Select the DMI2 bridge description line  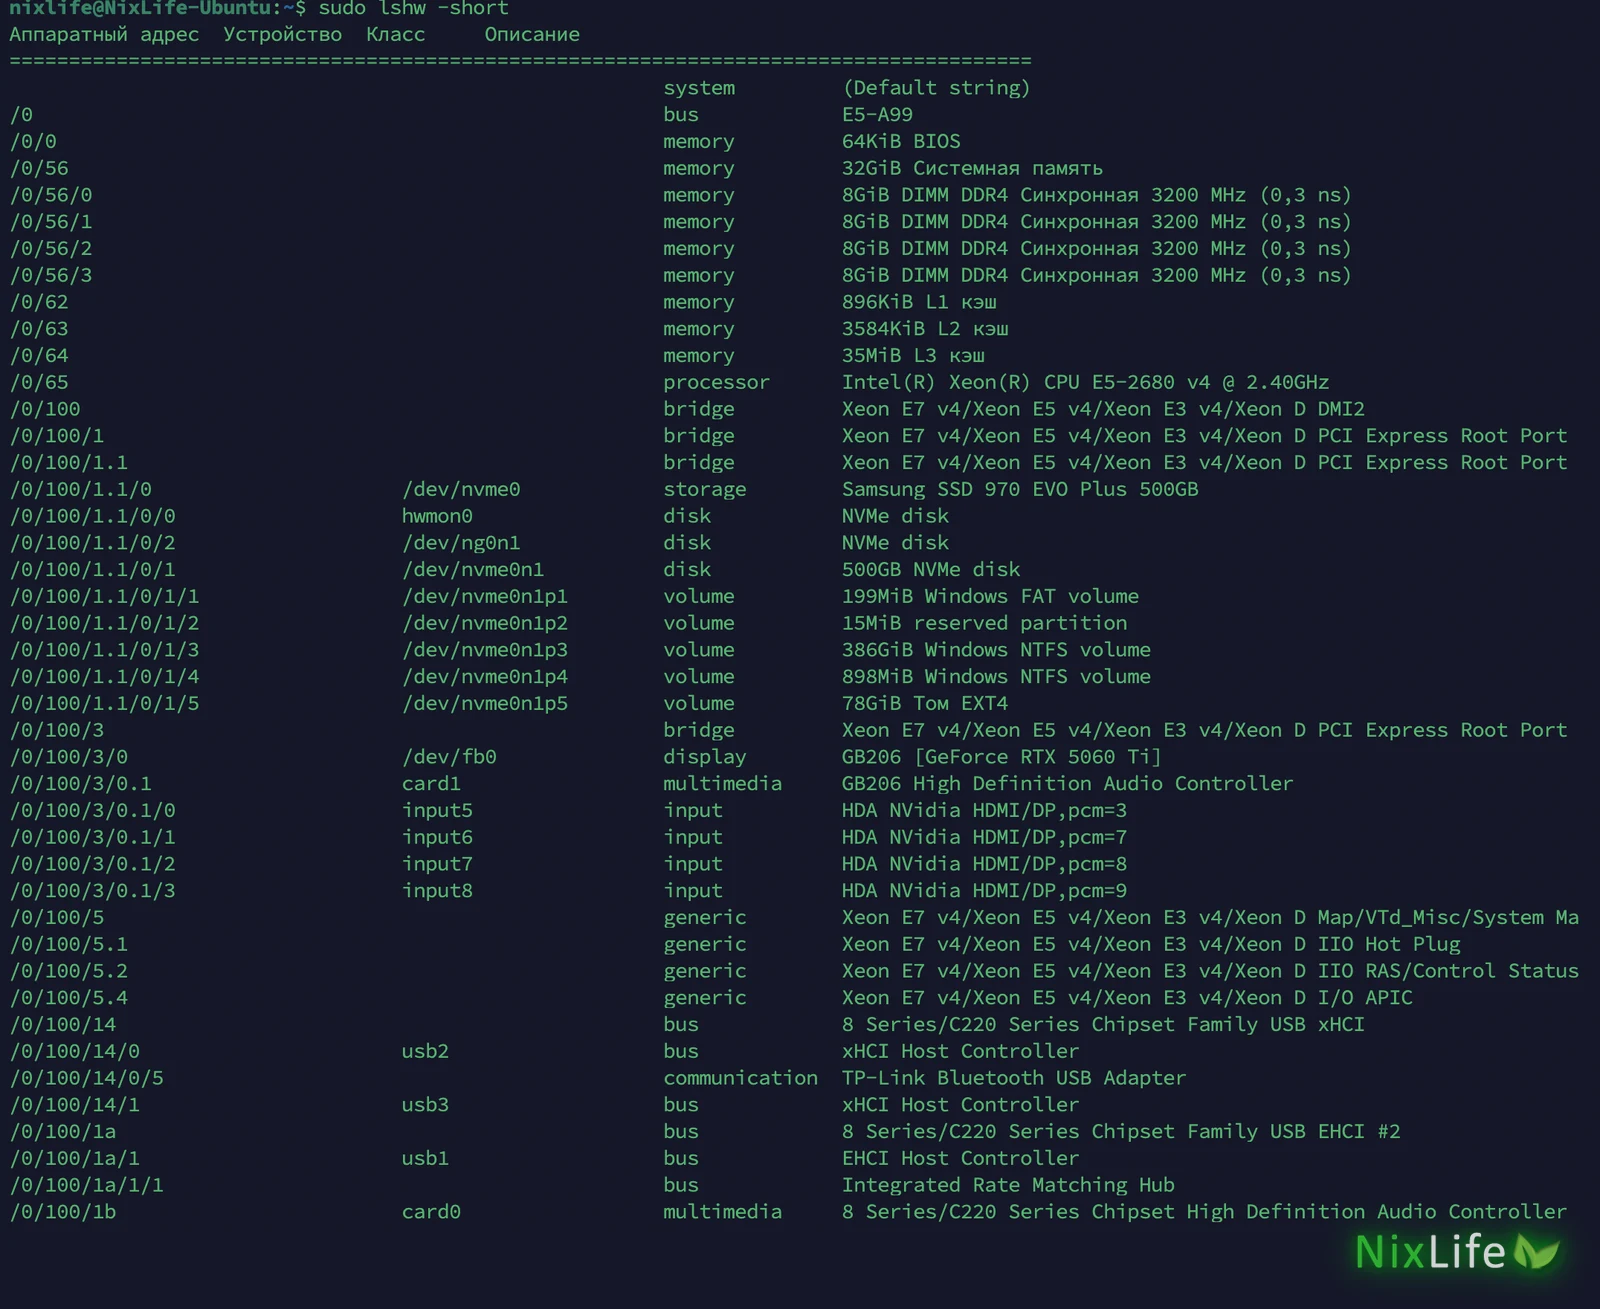pyautogui.click(x=1103, y=409)
